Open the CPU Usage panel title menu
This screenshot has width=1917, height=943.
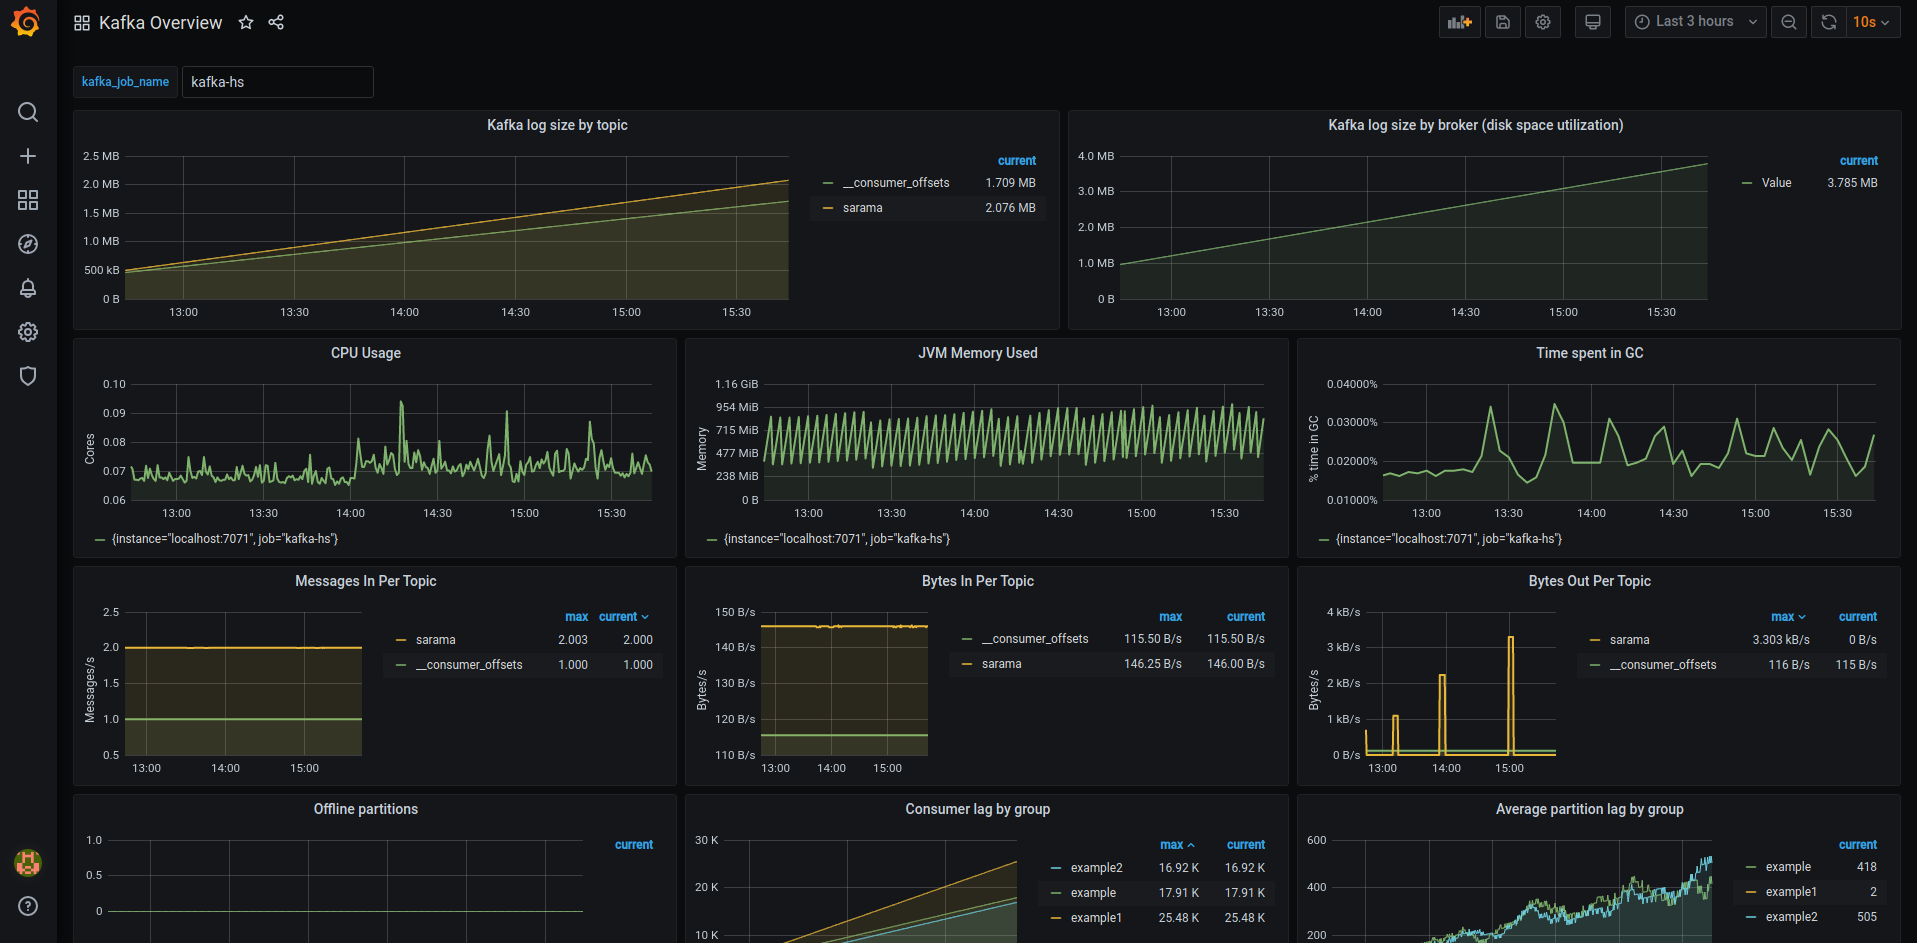[x=366, y=353]
